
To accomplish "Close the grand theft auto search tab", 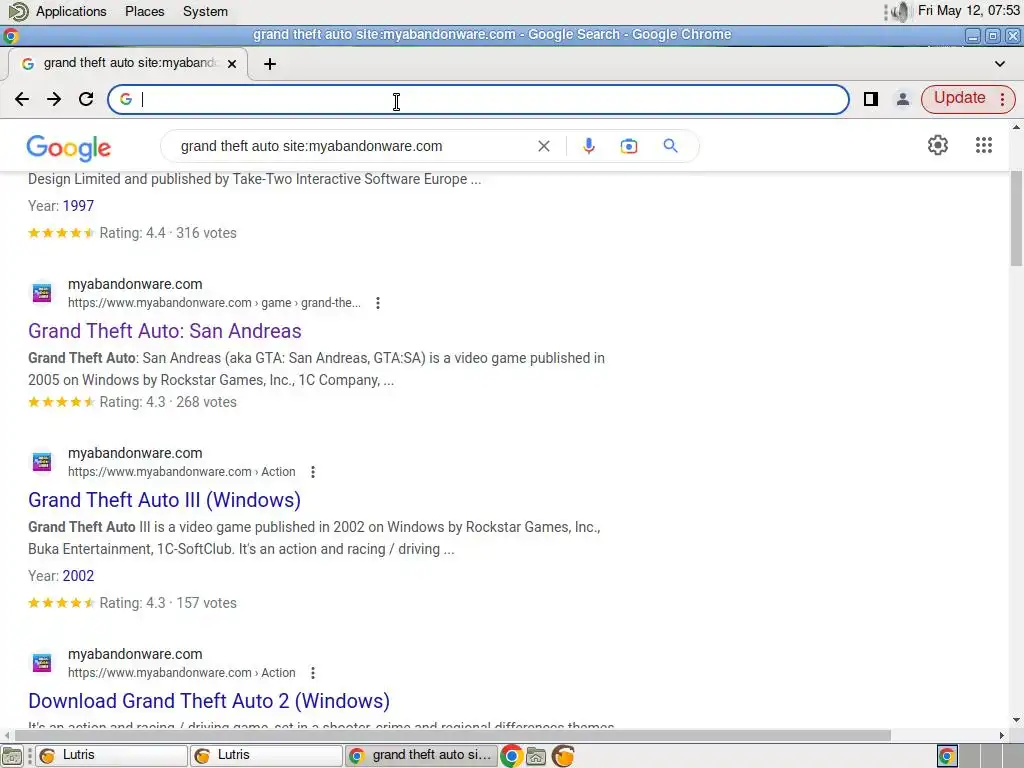I will pyautogui.click(x=232, y=64).
